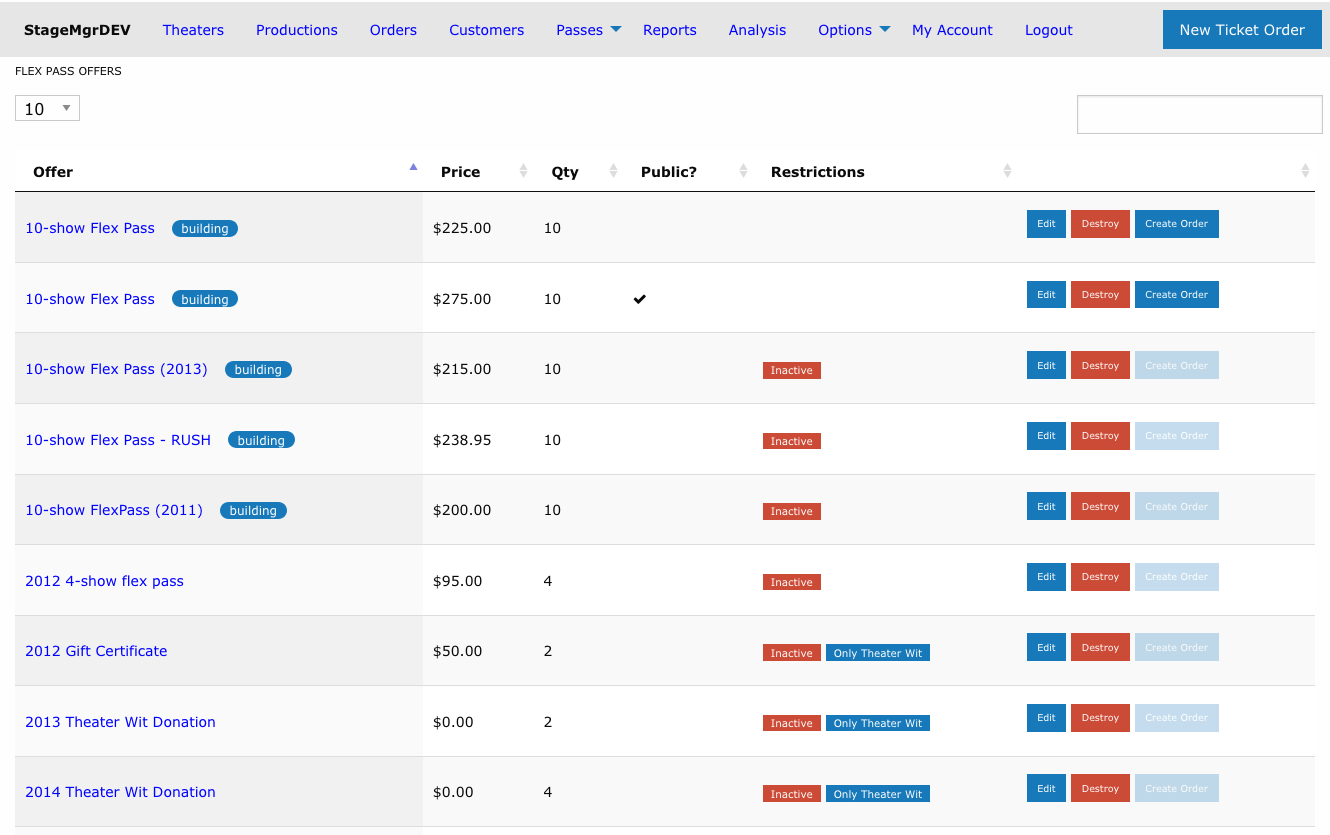Click the FLEX PASS OFFERS heading
The height and width of the screenshot is (835, 1330).
69,72
